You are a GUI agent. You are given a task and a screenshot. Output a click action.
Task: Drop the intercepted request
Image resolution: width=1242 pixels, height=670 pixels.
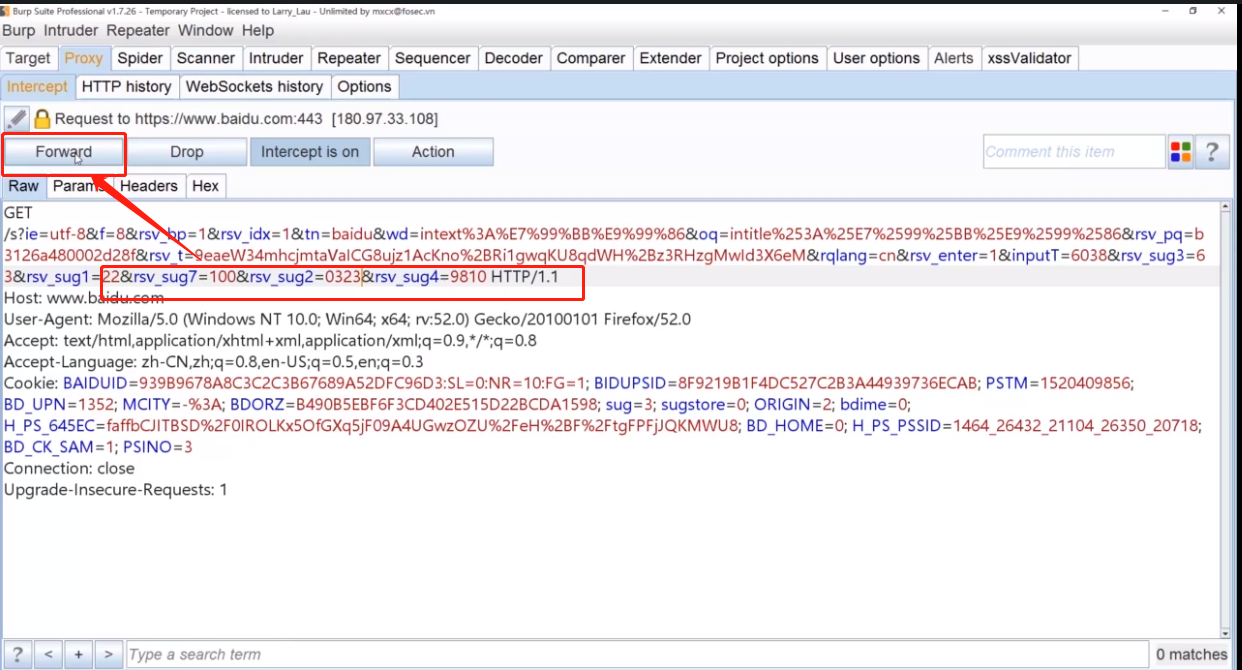coord(187,152)
